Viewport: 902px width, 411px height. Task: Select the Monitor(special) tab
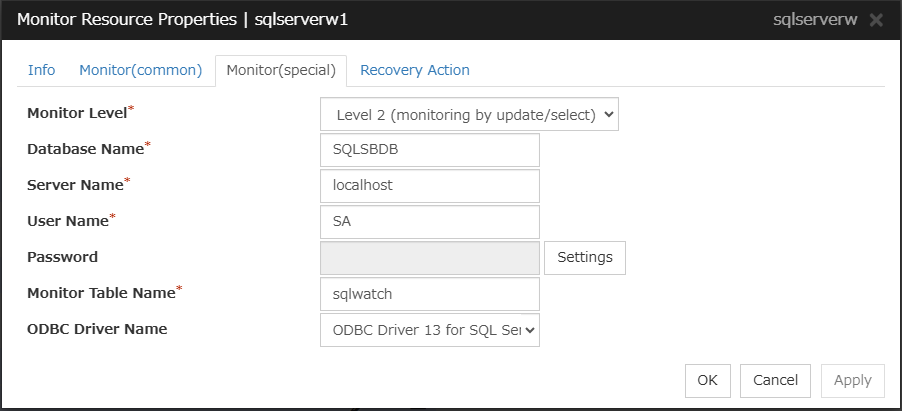pos(280,70)
